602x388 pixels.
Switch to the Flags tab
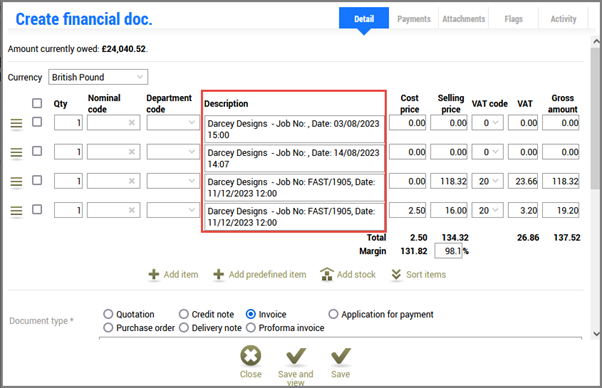click(513, 19)
